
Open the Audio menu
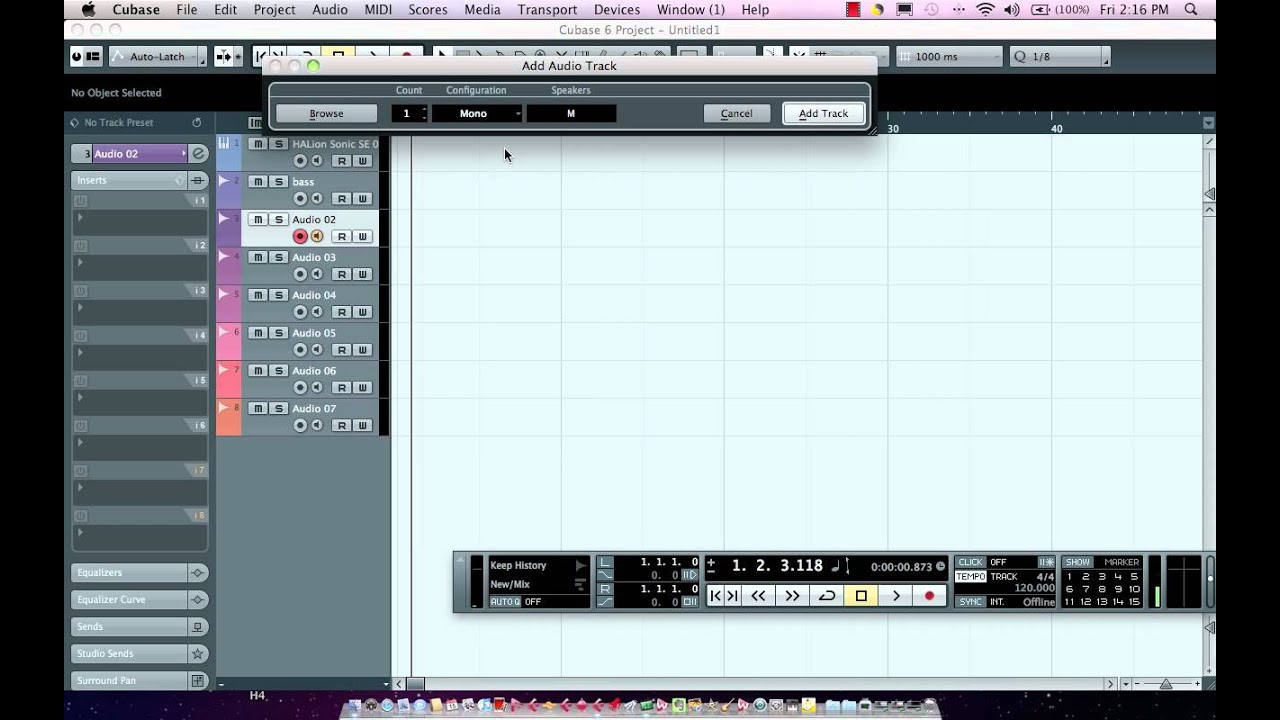(x=329, y=10)
